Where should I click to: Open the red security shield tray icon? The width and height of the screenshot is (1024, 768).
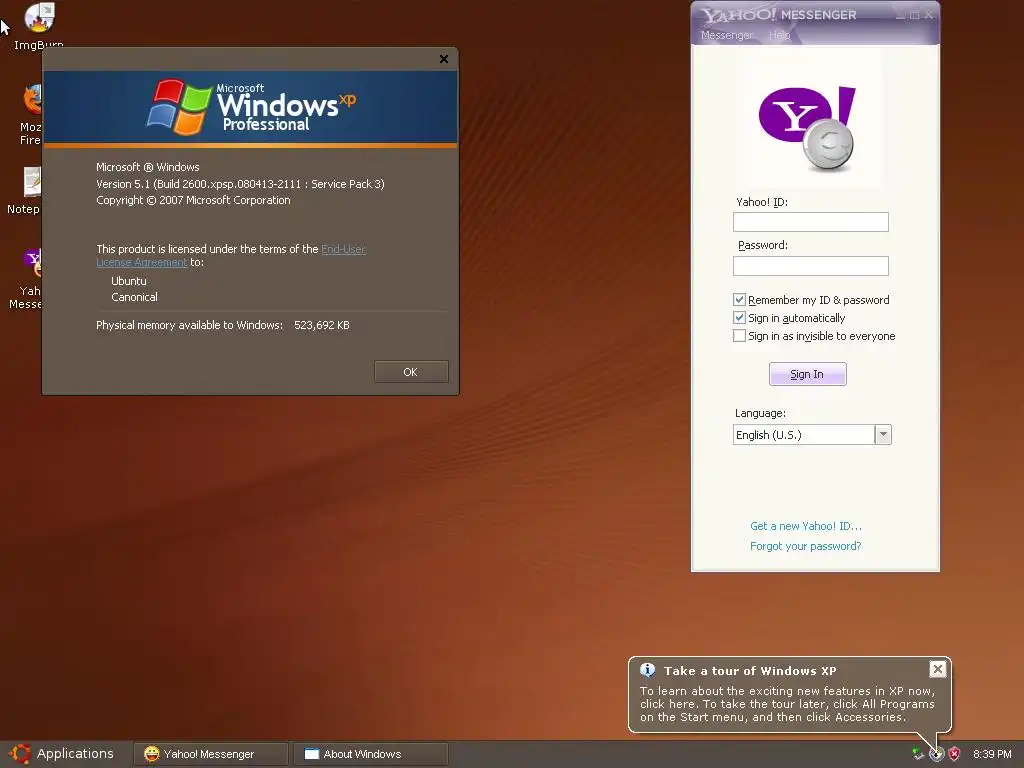[954, 754]
